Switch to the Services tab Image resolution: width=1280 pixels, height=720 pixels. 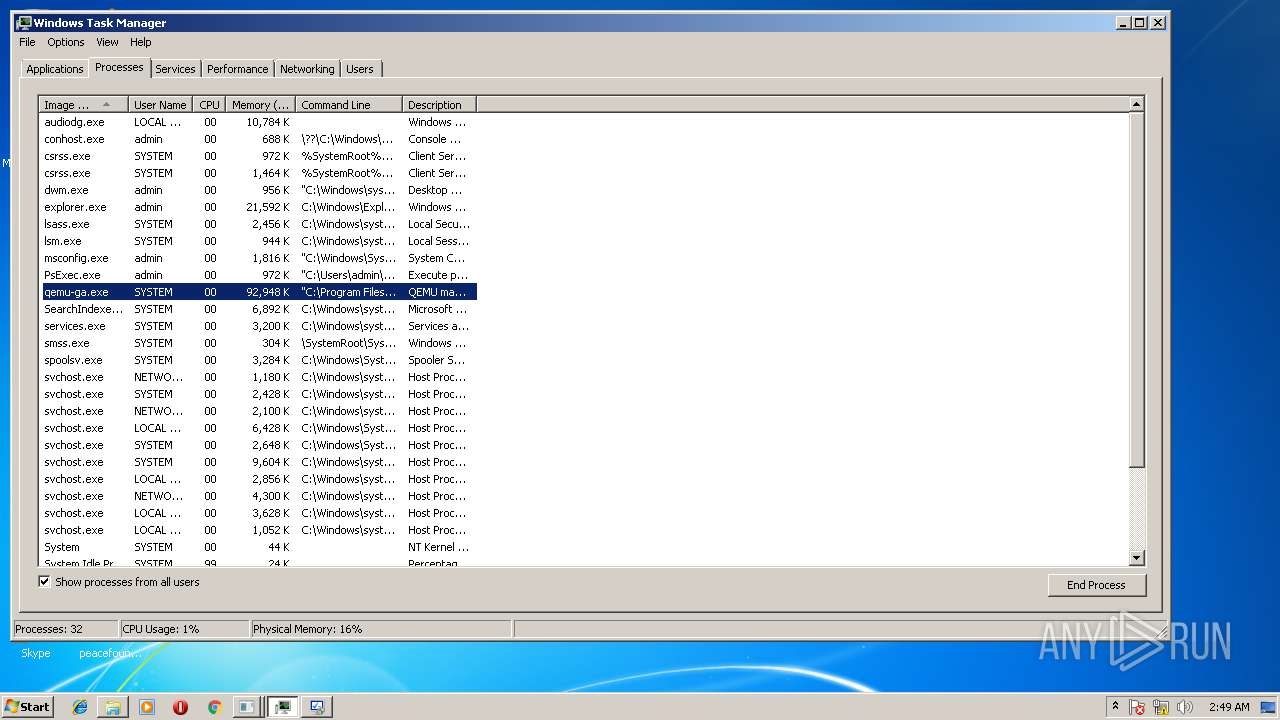(175, 69)
